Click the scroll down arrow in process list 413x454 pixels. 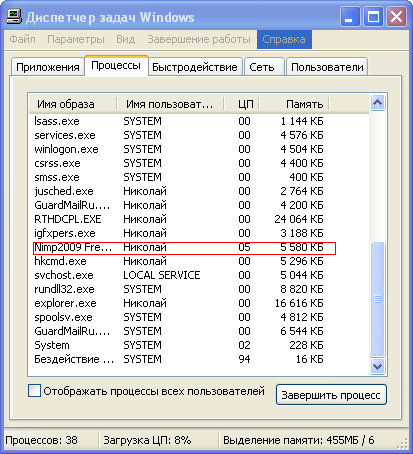[x=377, y=367]
